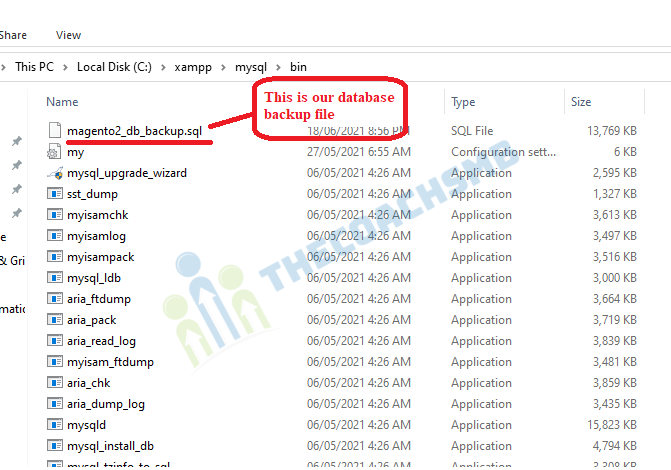Open the View ribbon tab
Image resolution: width=671 pixels, height=470 pixels.
(x=68, y=35)
